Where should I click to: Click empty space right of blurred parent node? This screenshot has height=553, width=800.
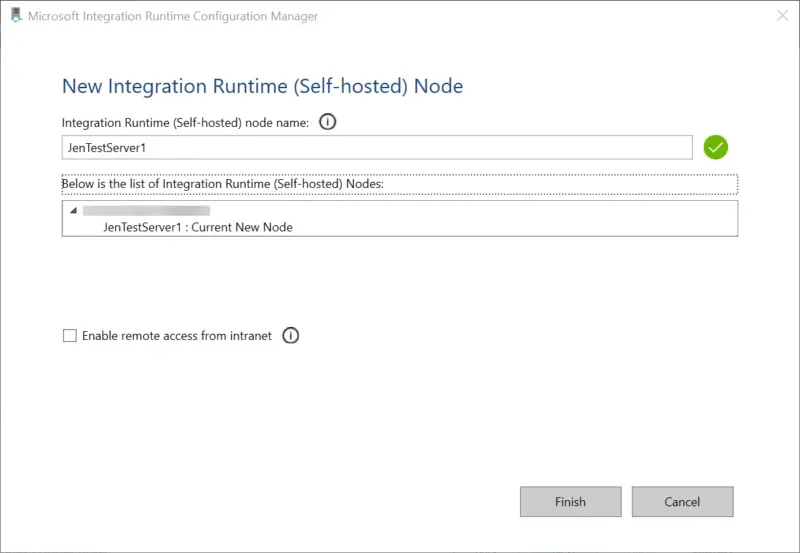pos(480,211)
